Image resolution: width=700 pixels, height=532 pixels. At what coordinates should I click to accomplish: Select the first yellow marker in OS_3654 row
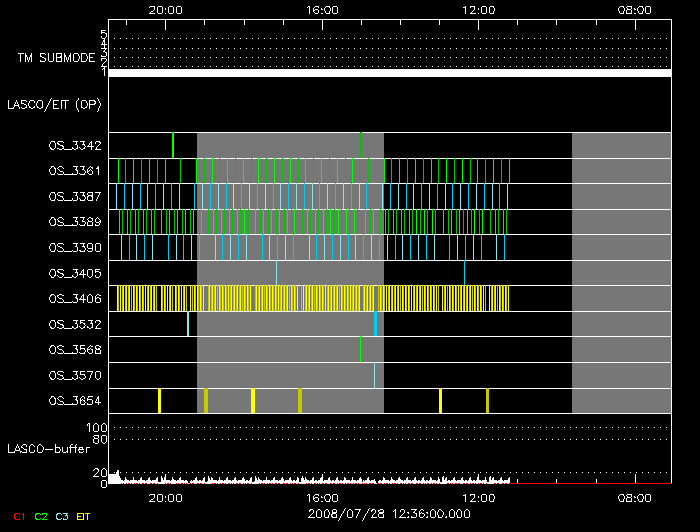click(159, 400)
